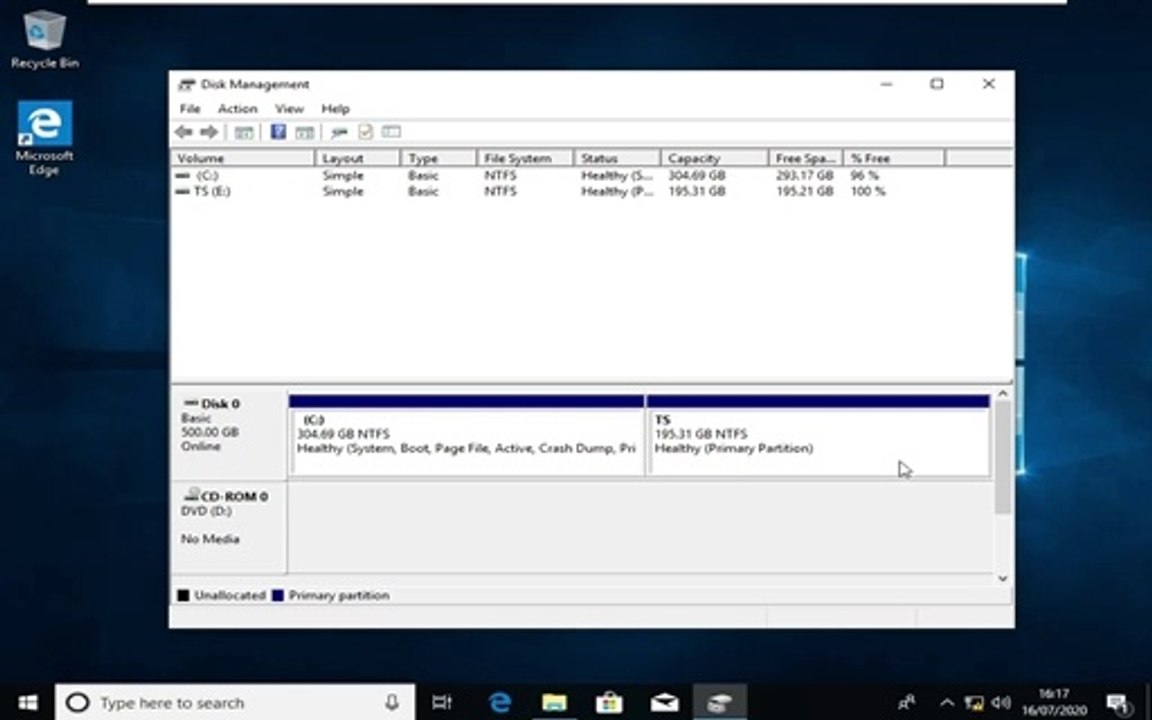
Task: Click the vertical scrollbar thumb in disk pane
Action: coord(1002,458)
